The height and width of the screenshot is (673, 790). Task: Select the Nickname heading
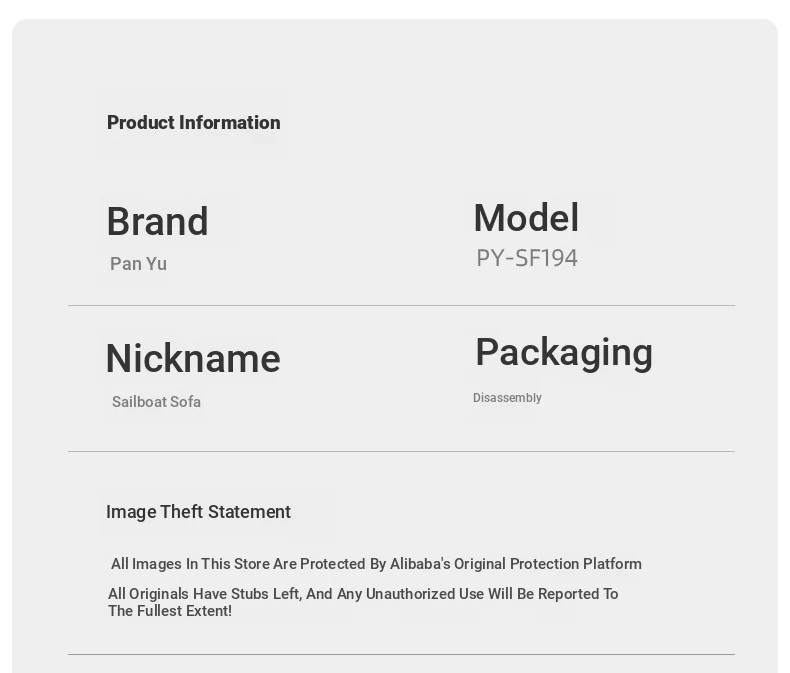point(193,358)
